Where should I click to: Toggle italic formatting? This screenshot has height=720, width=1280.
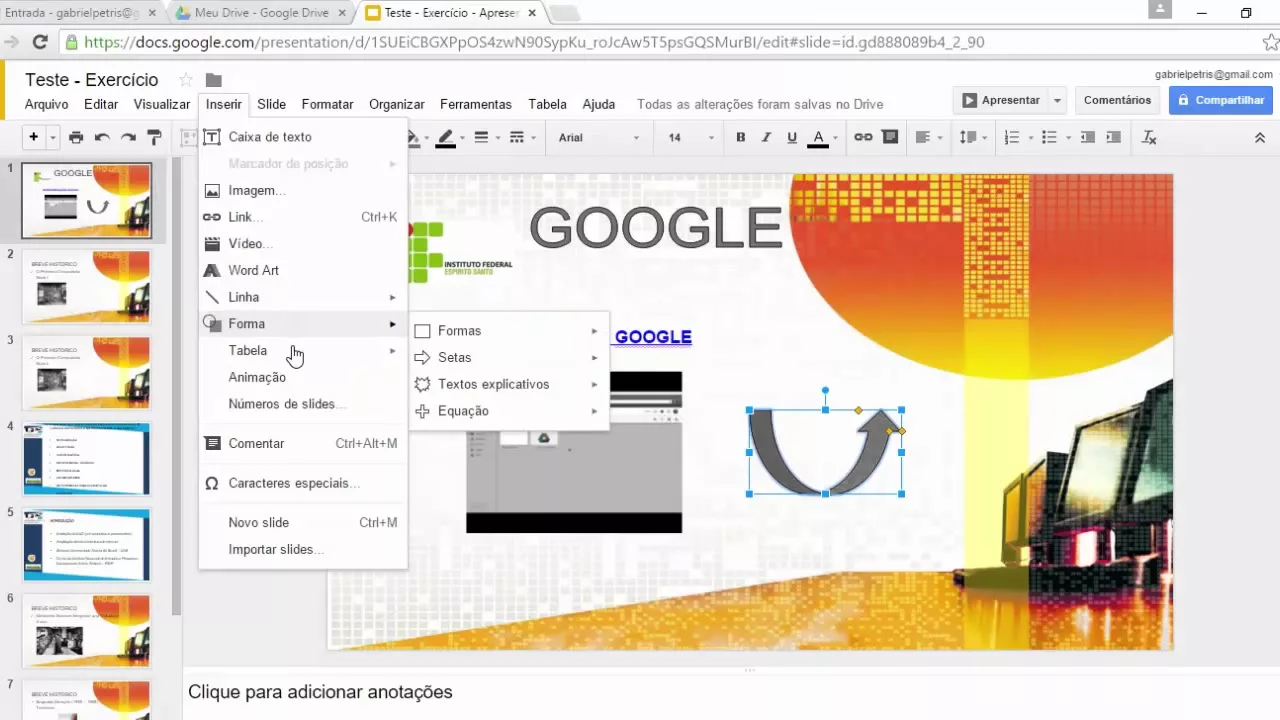pos(766,137)
